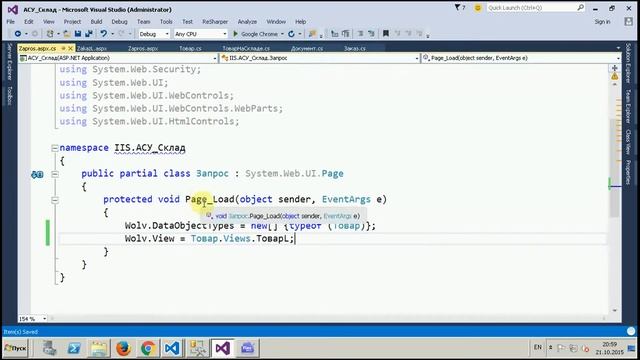The height and width of the screenshot is (360, 640).
Task: Click the 'Товар.Views' code text
Action: point(220,238)
